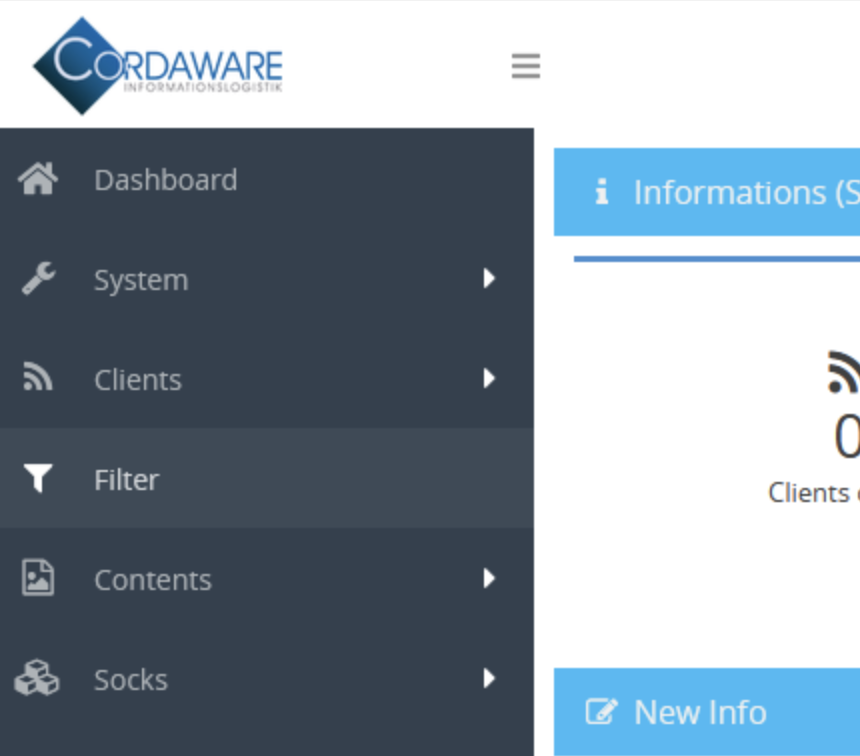Click the large feed icon above client count
860x756 pixels.
[x=844, y=372]
